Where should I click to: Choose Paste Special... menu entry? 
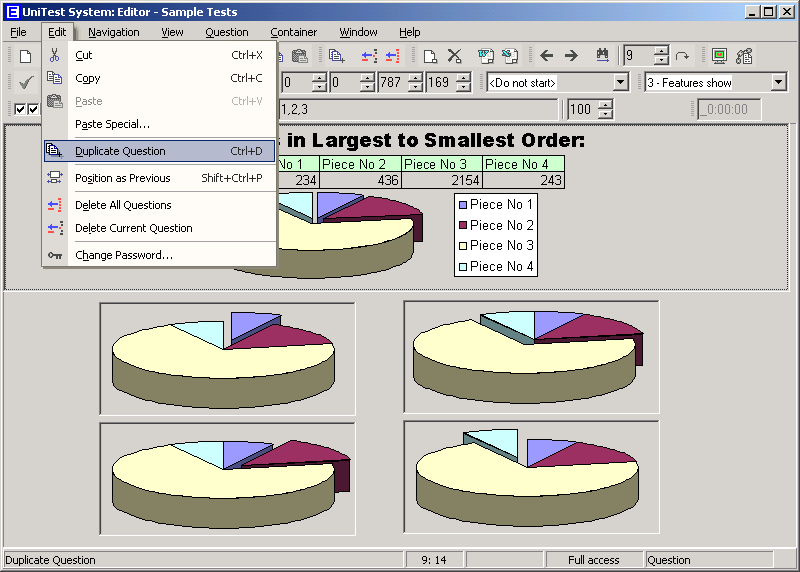coord(160,124)
